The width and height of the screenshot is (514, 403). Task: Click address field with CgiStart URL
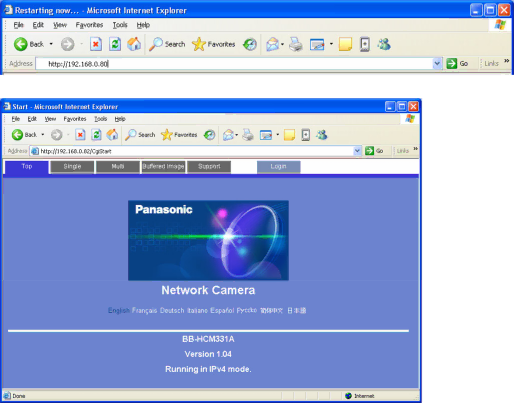click(192, 151)
